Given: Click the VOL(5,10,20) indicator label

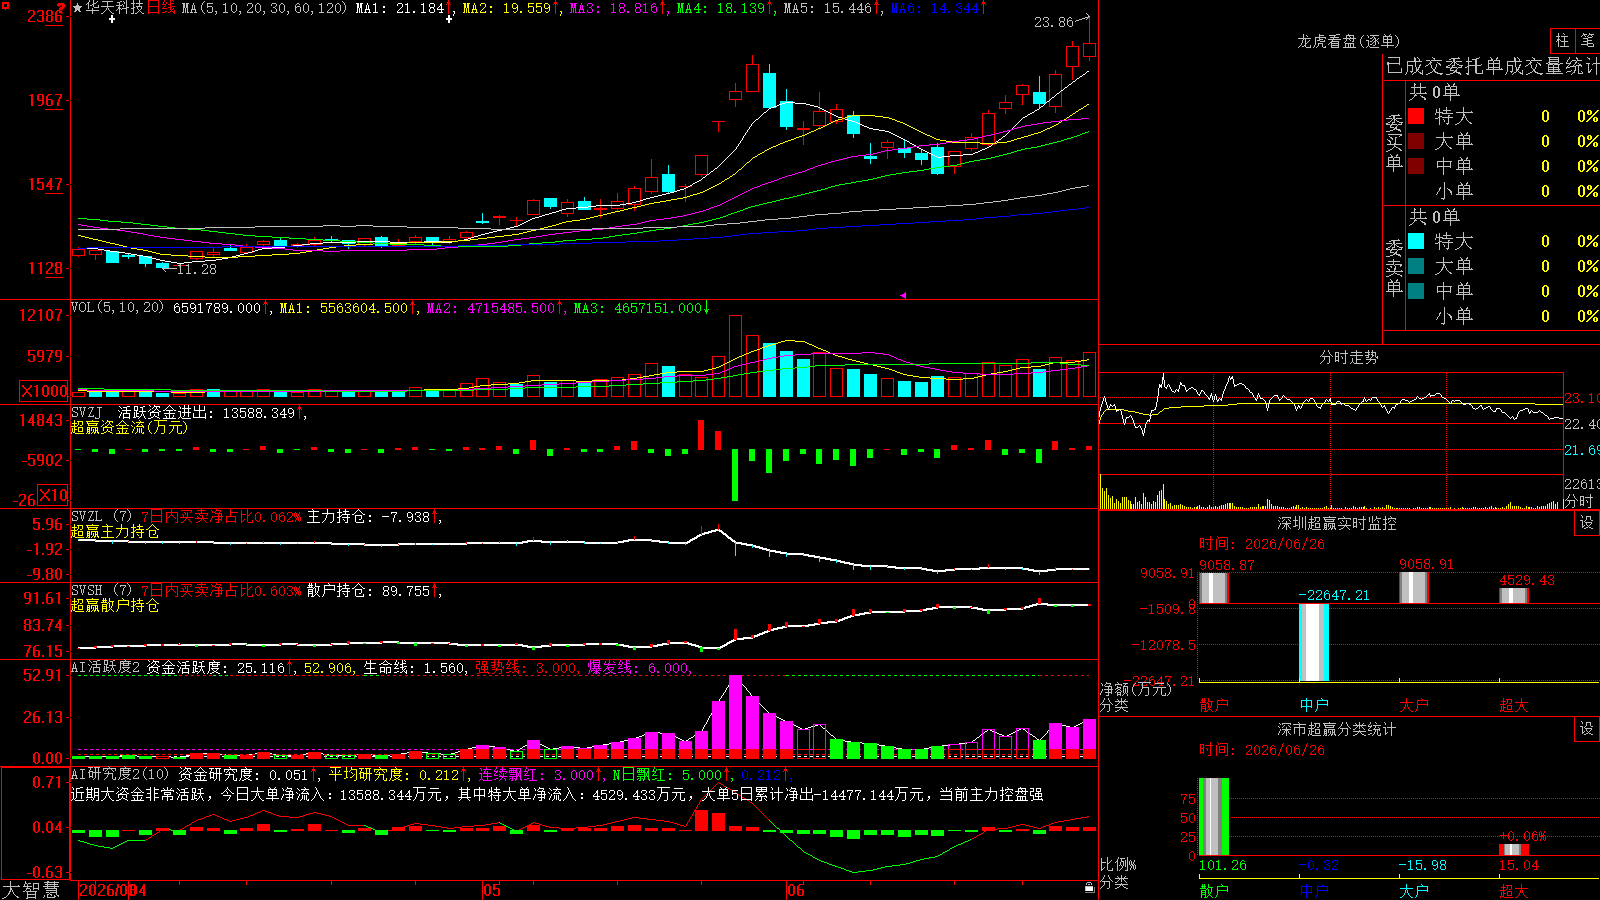Looking at the screenshot, I should tap(117, 307).
